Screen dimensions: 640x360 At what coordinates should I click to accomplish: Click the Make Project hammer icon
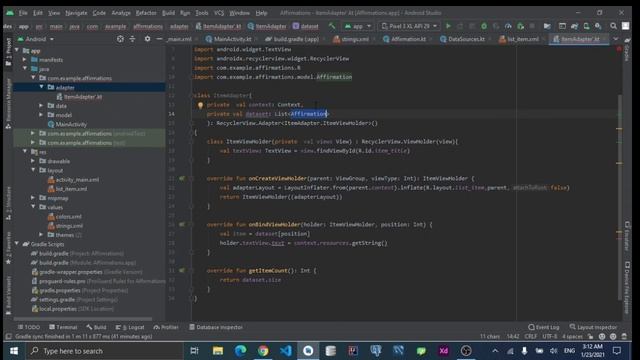pyautogui.click(x=332, y=26)
